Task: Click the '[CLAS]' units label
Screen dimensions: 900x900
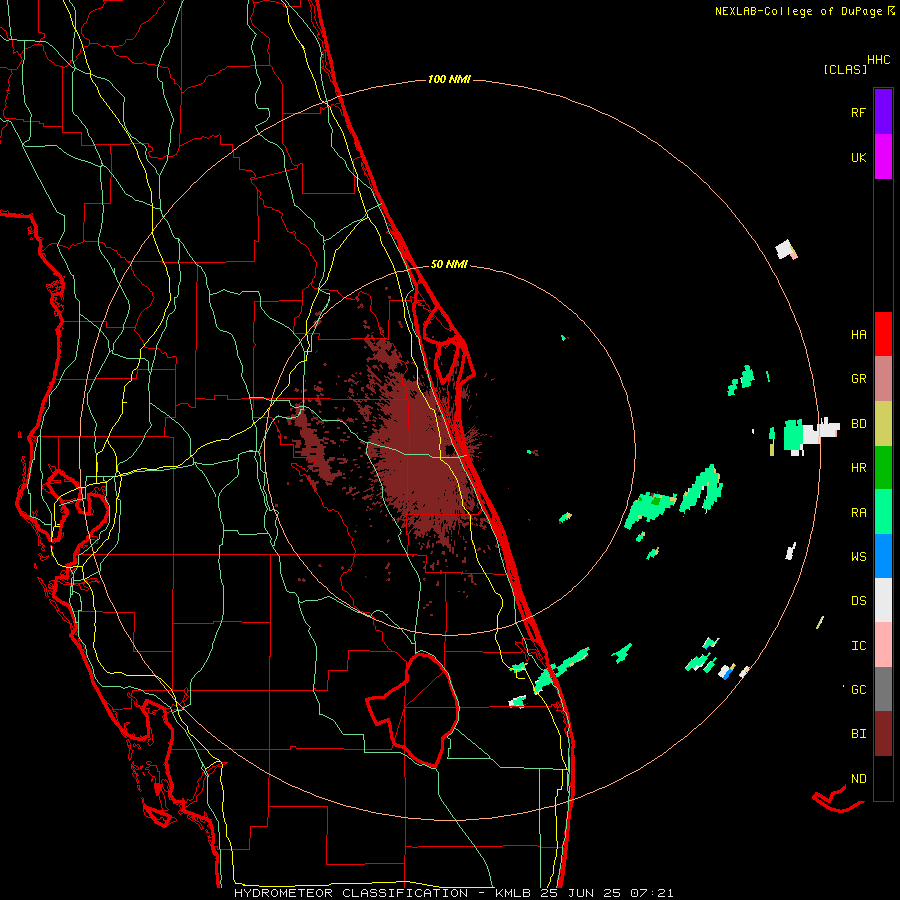Action: [x=845, y=70]
